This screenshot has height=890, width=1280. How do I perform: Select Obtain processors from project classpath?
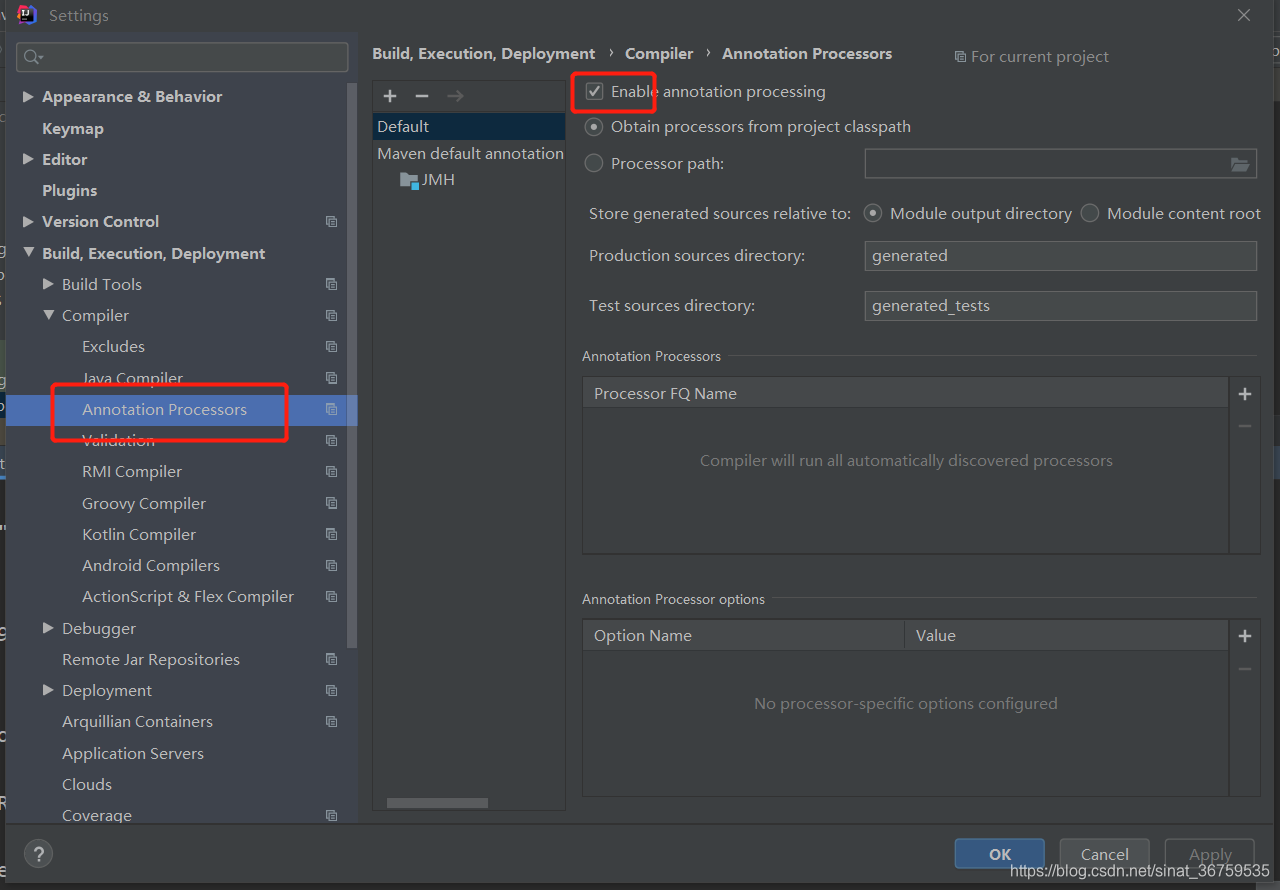click(x=594, y=127)
